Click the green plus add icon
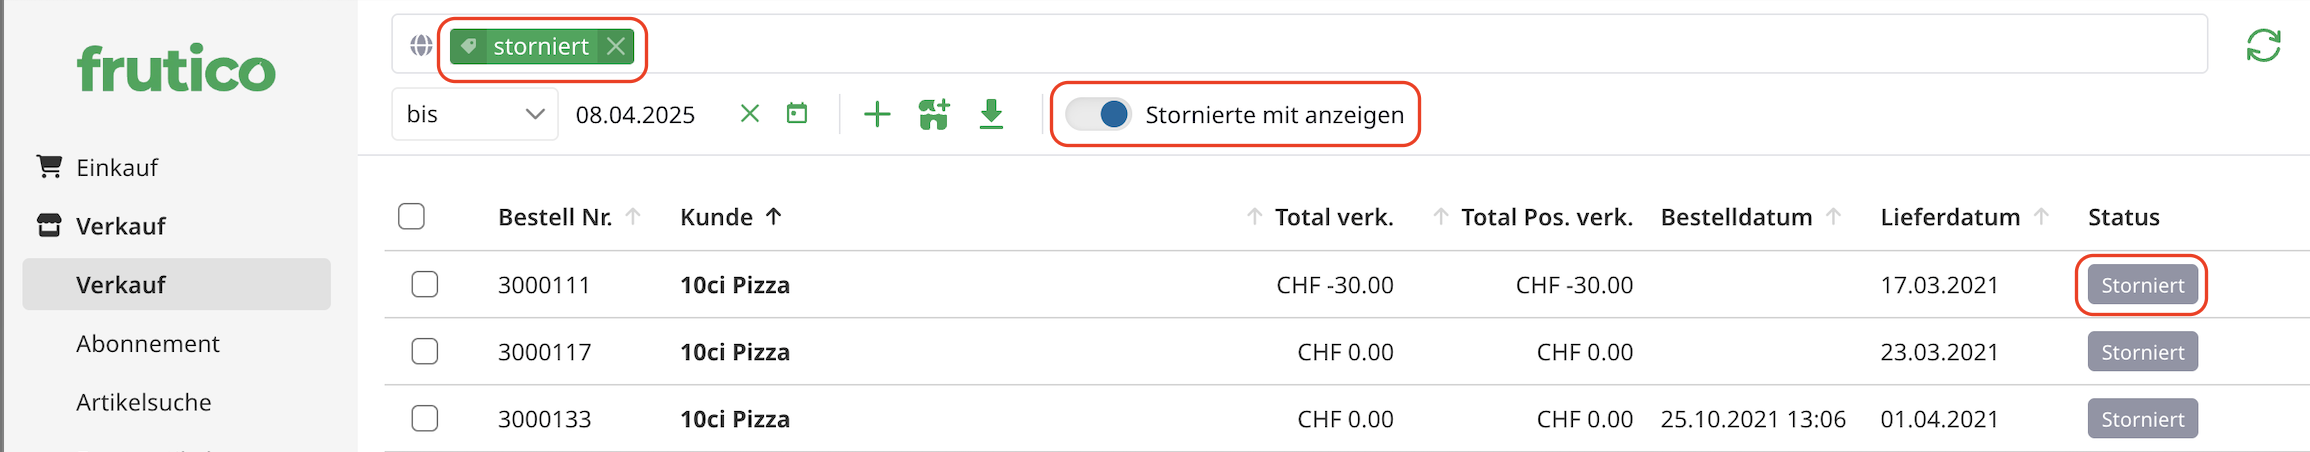Viewport: 2310px width, 452px height. coord(877,114)
